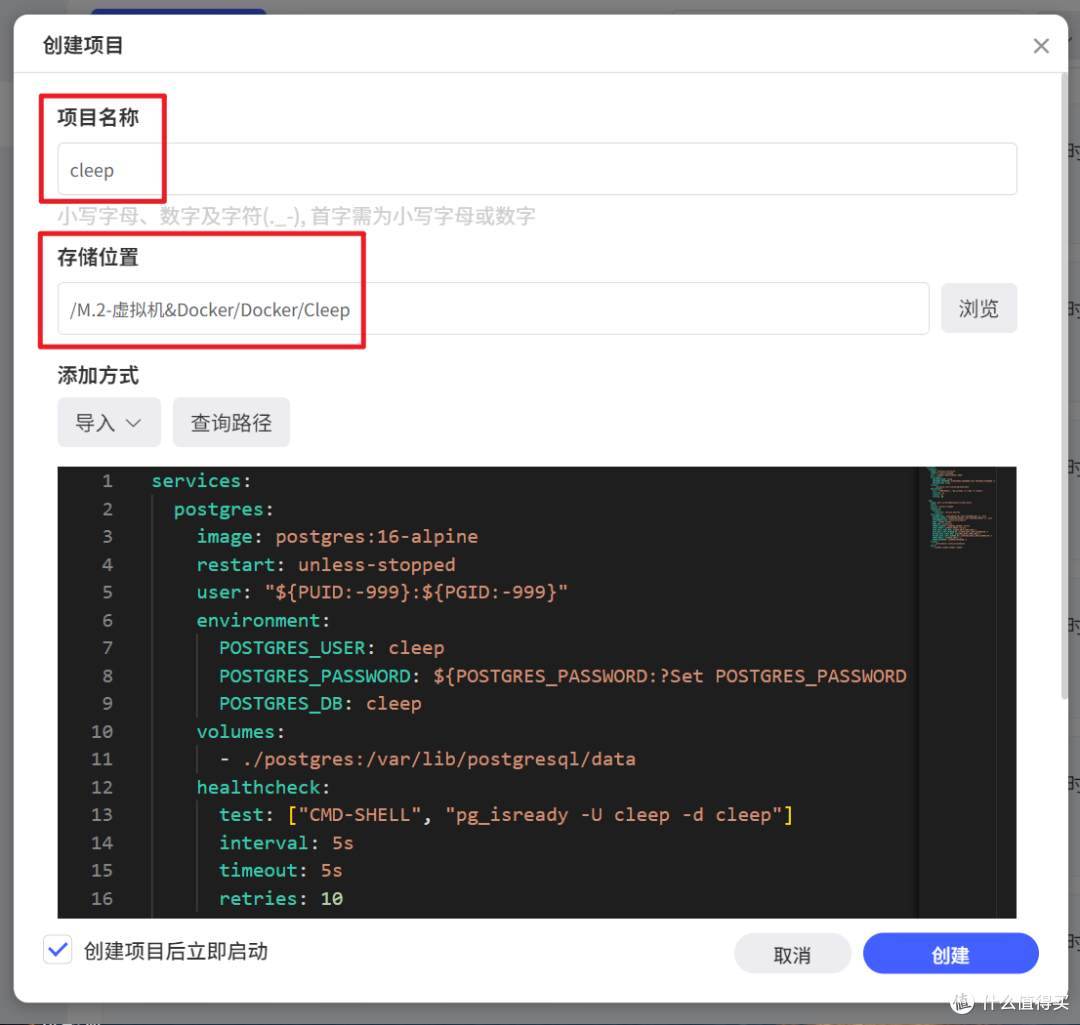Click the dialog's vertical scrollbar

pos(1063,386)
